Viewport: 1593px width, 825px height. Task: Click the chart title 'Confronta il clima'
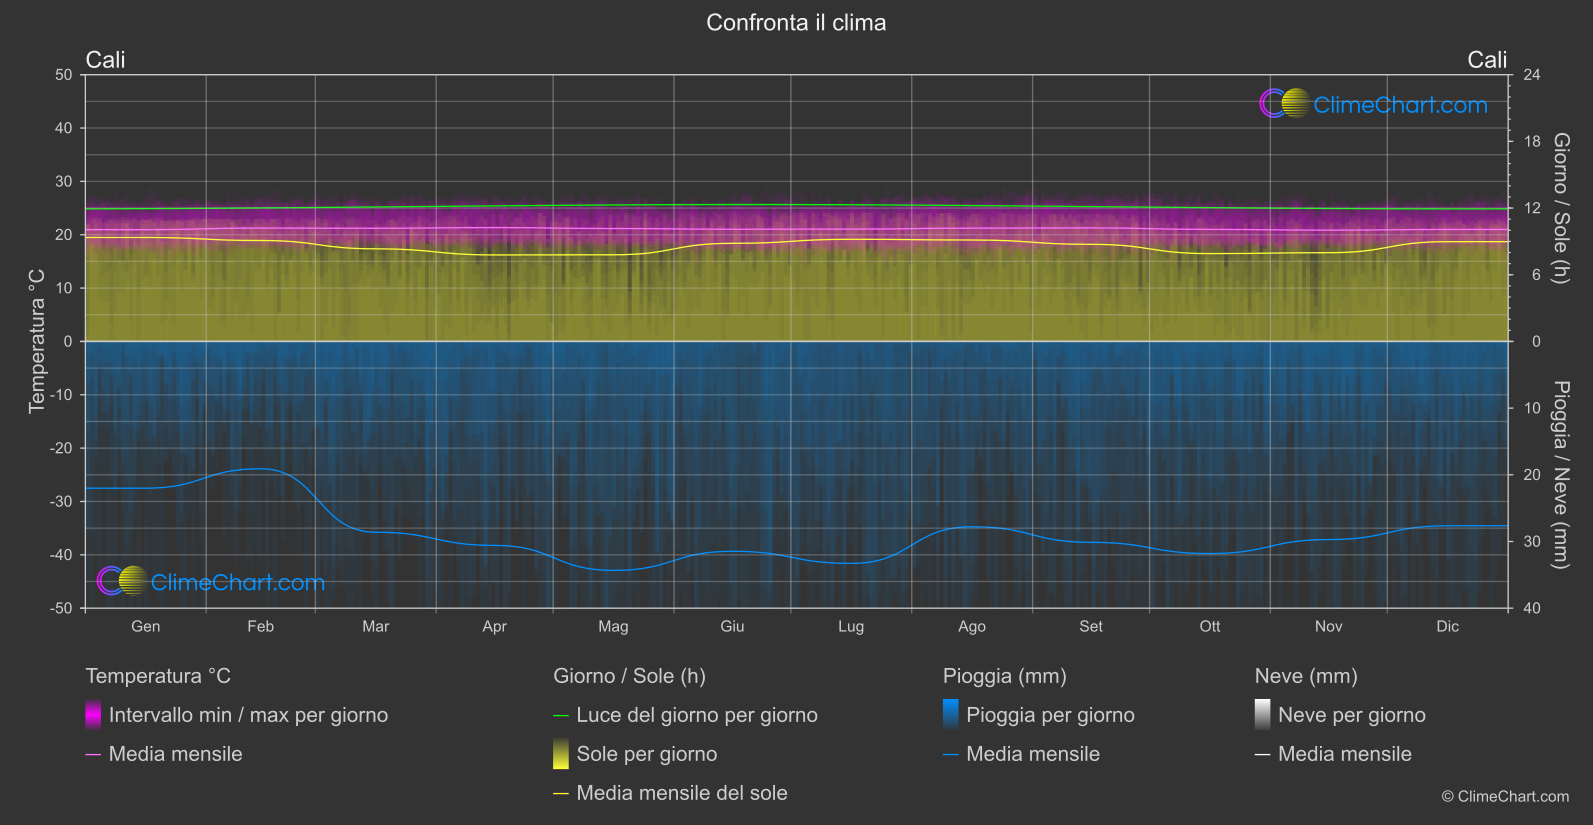tap(796, 23)
